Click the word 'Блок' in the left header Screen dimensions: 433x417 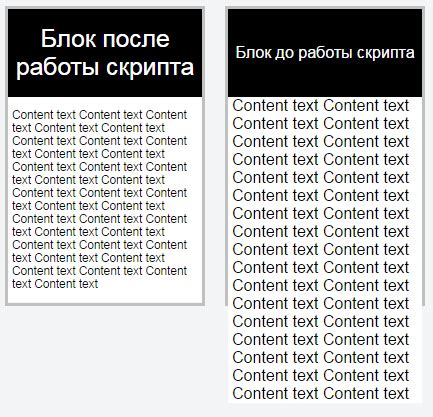[69, 39]
